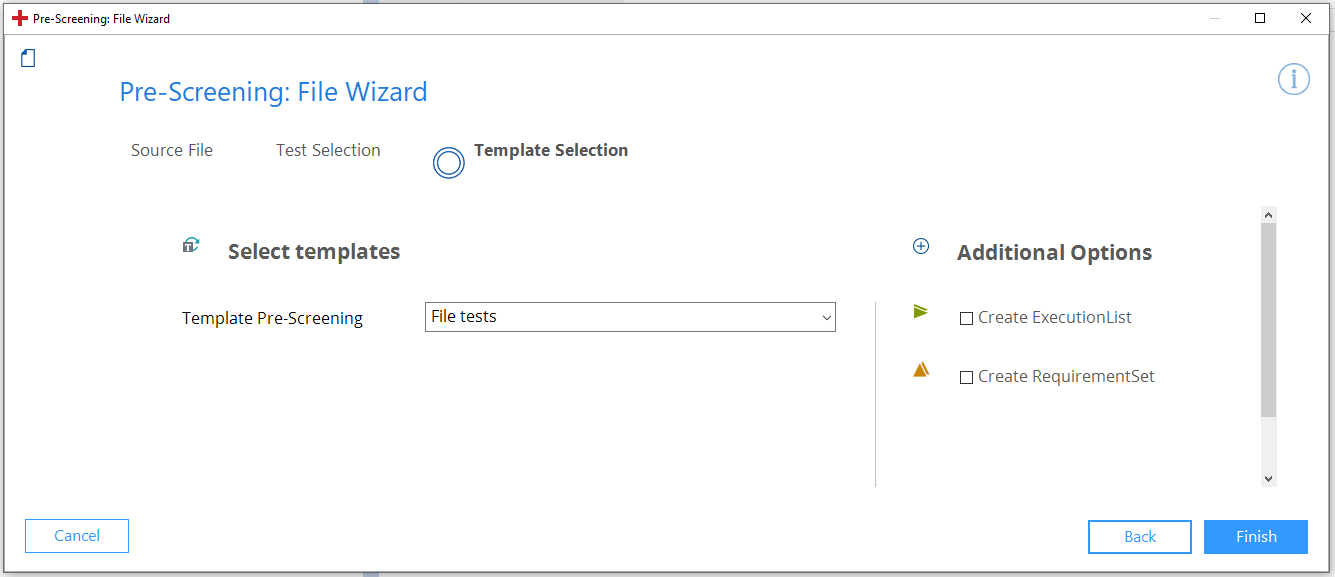Click the Additional Options plus icon
This screenshot has width=1335, height=577.
(921, 246)
